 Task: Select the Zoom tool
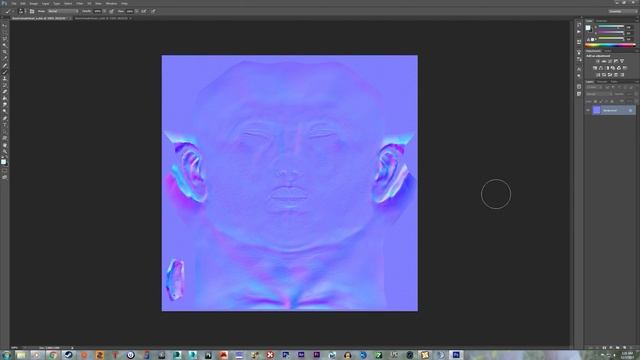pyautogui.click(x=5, y=151)
